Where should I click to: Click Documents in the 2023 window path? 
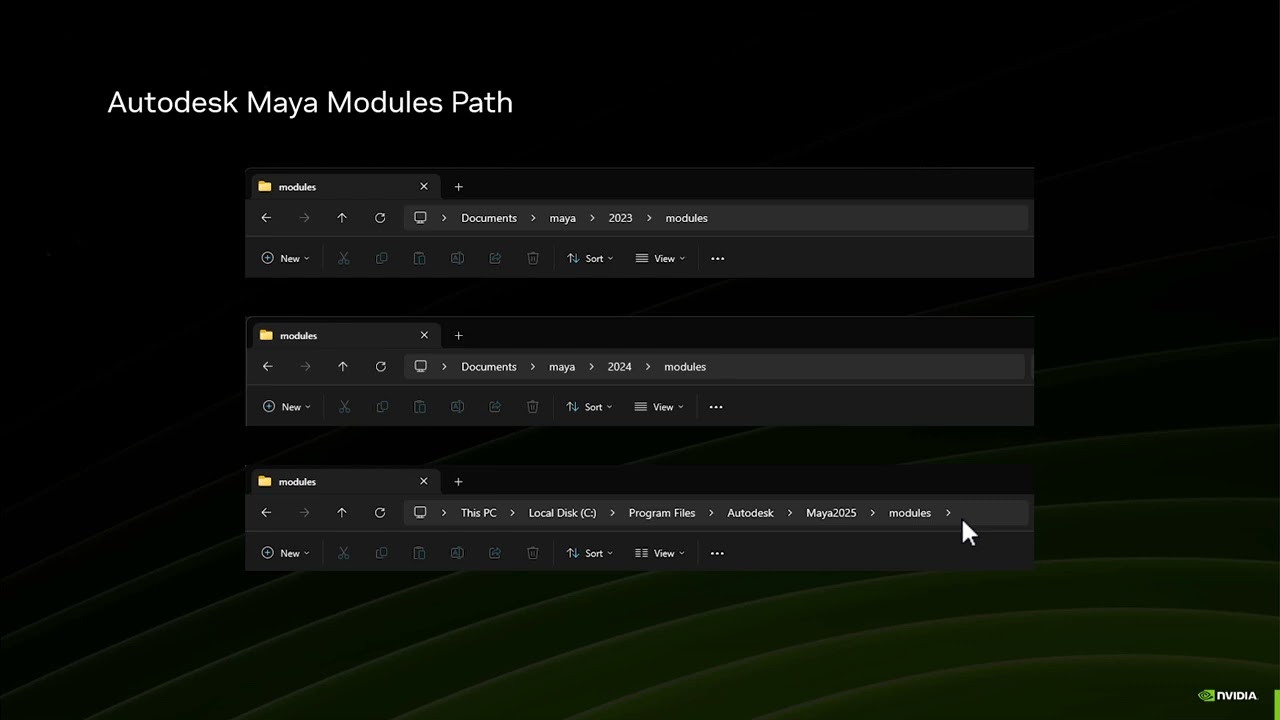[x=489, y=218]
